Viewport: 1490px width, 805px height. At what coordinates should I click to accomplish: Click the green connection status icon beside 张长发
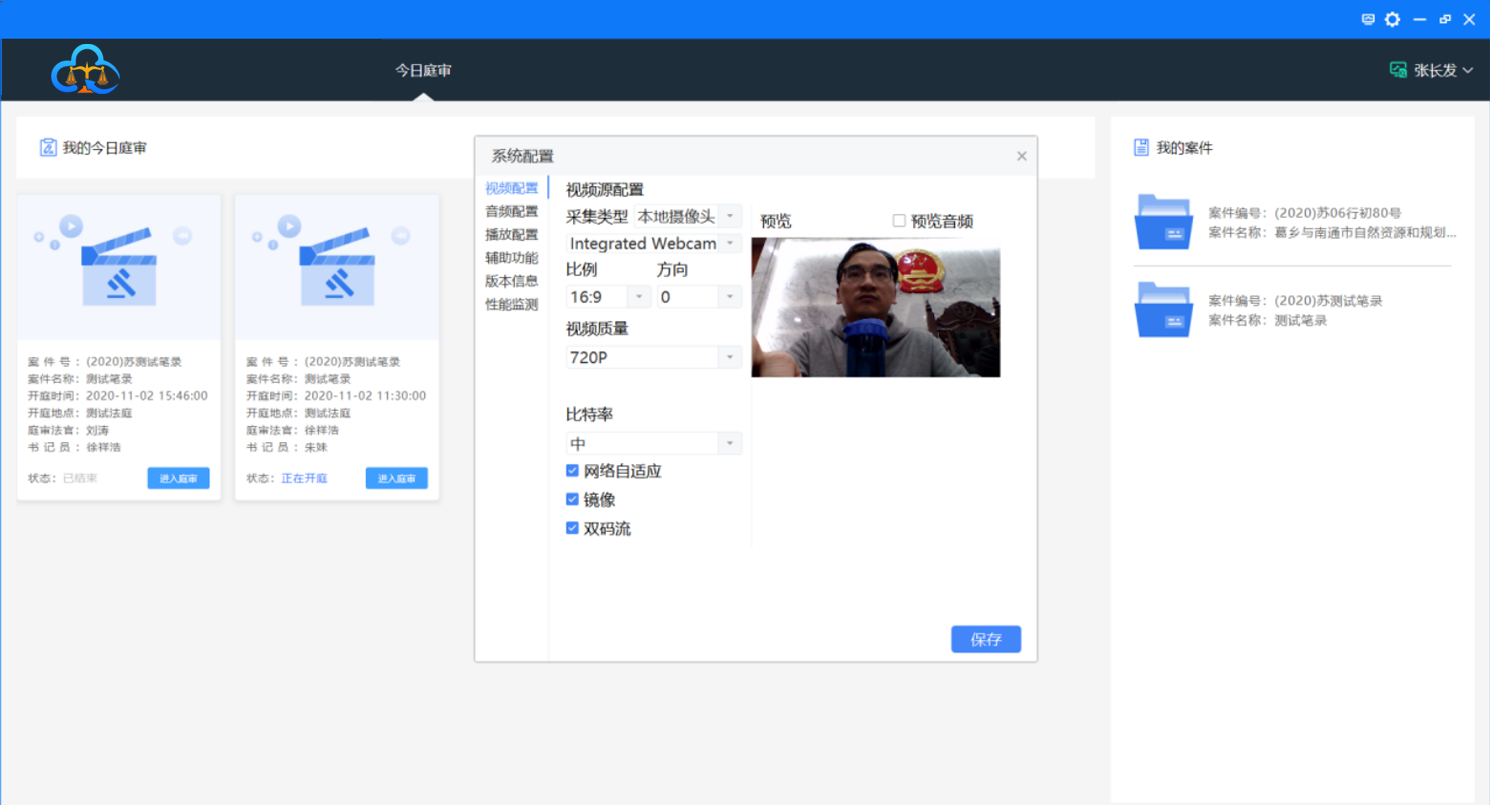(x=1398, y=70)
